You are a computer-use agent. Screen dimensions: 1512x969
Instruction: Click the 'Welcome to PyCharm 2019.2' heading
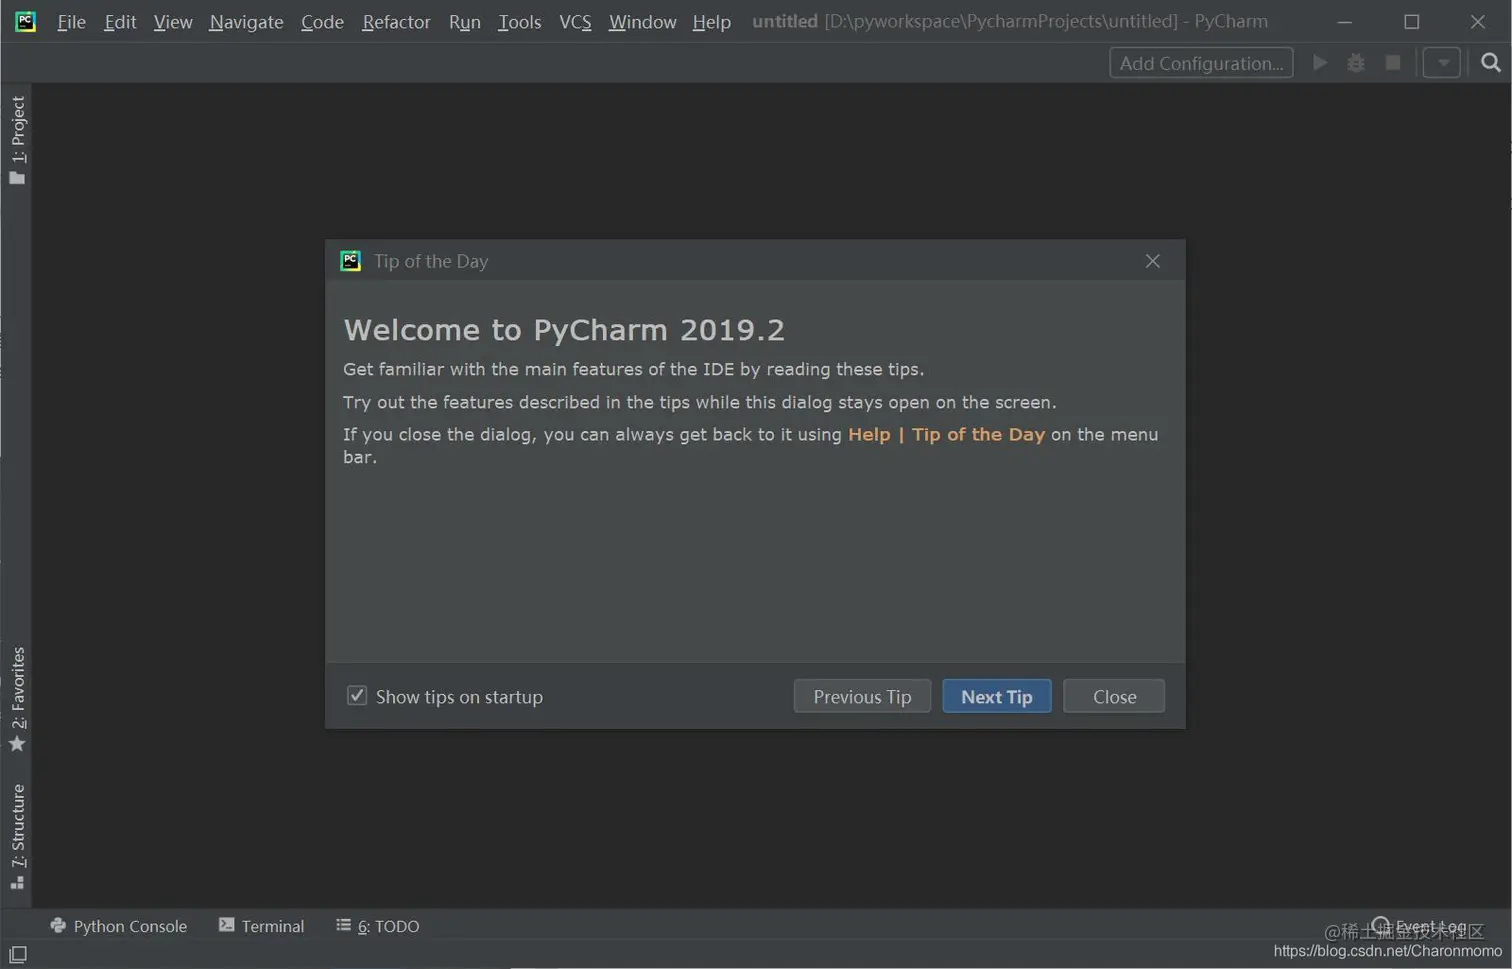[x=564, y=329]
